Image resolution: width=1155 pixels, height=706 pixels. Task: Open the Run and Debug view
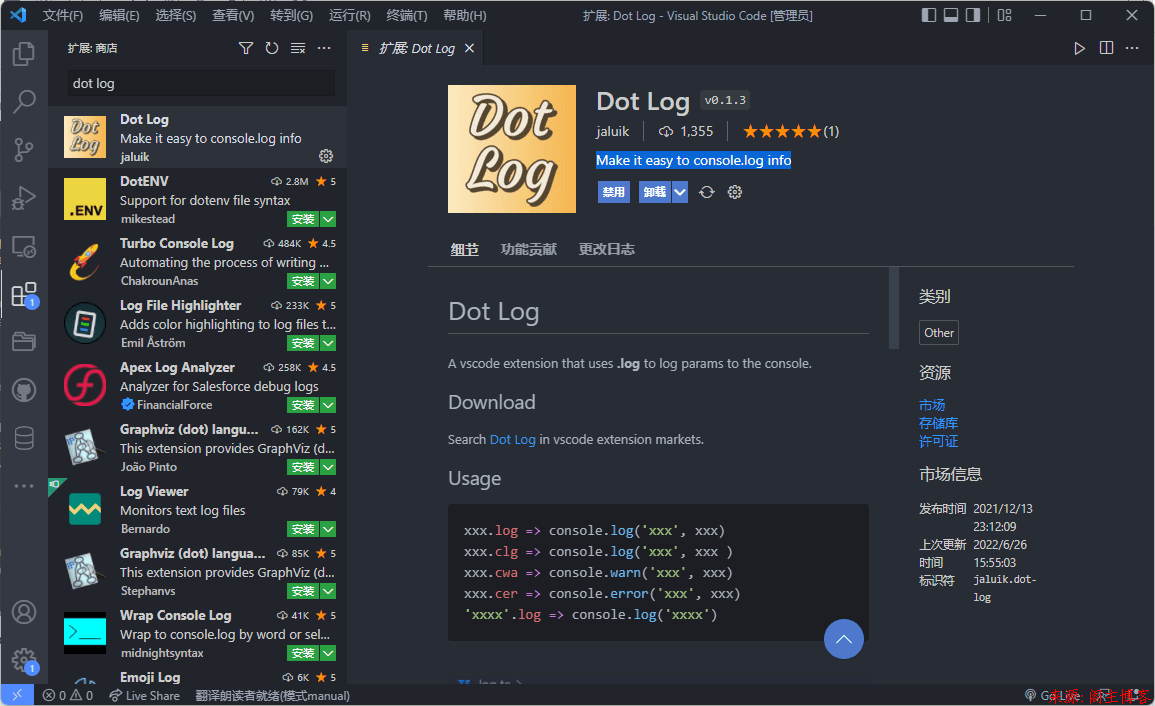(24, 198)
